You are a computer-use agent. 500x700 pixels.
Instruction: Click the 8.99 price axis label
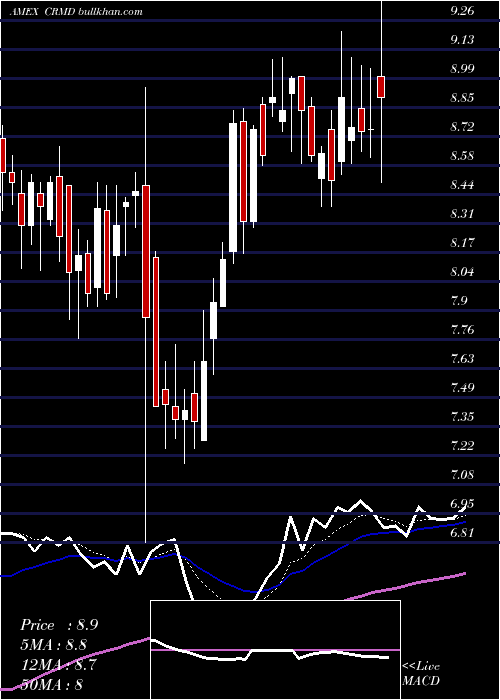pyautogui.click(x=462, y=69)
